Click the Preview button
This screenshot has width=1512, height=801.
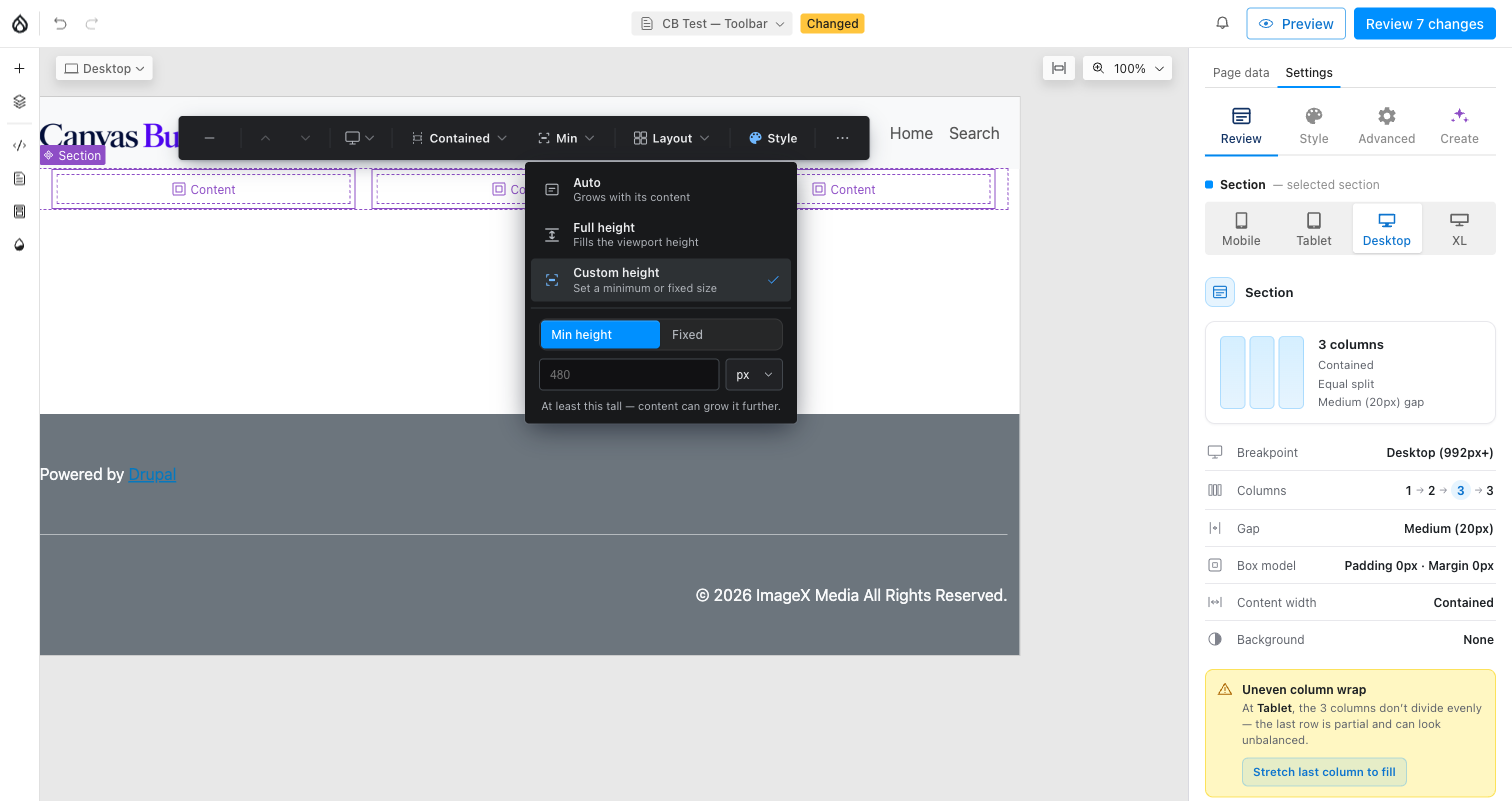click(x=1296, y=23)
